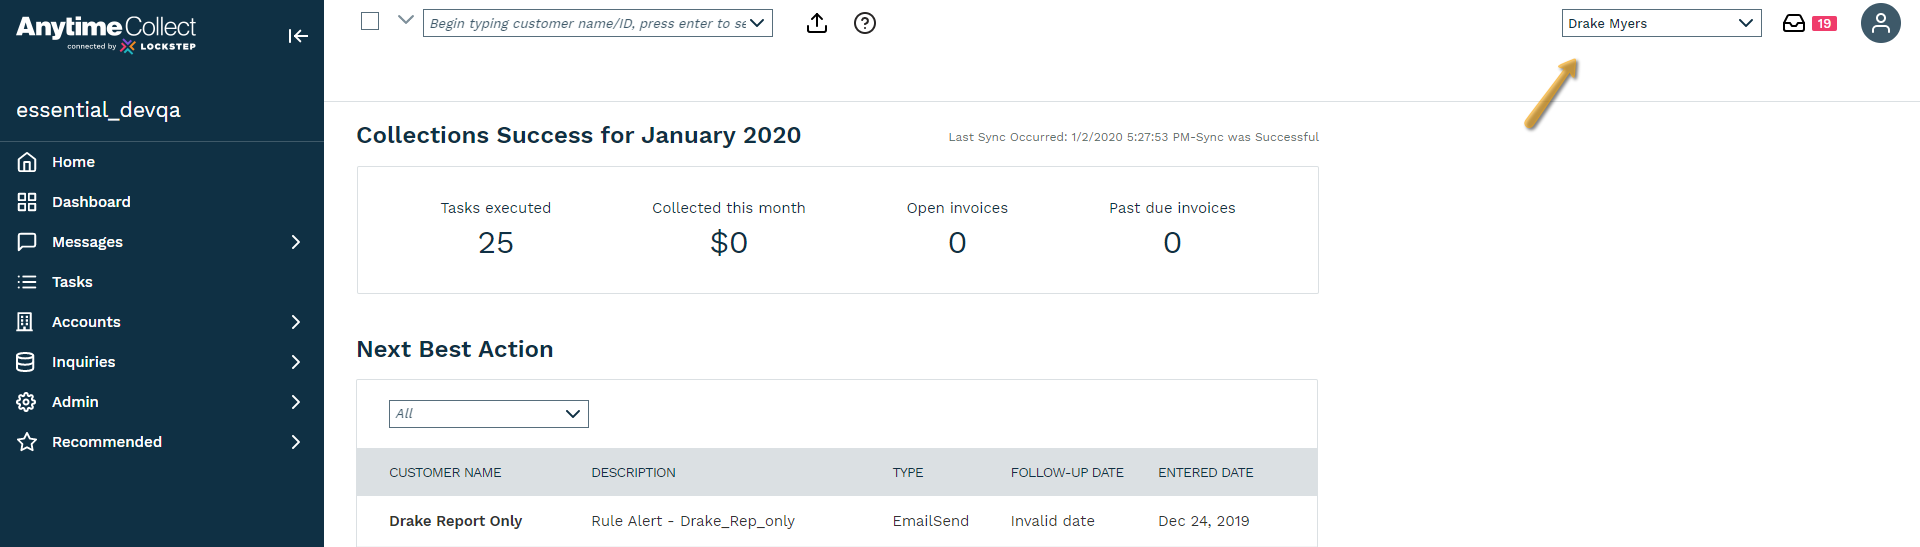Select Inquiries in the sidebar menu
Screen dimensions: 1920x547
point(83,362)
